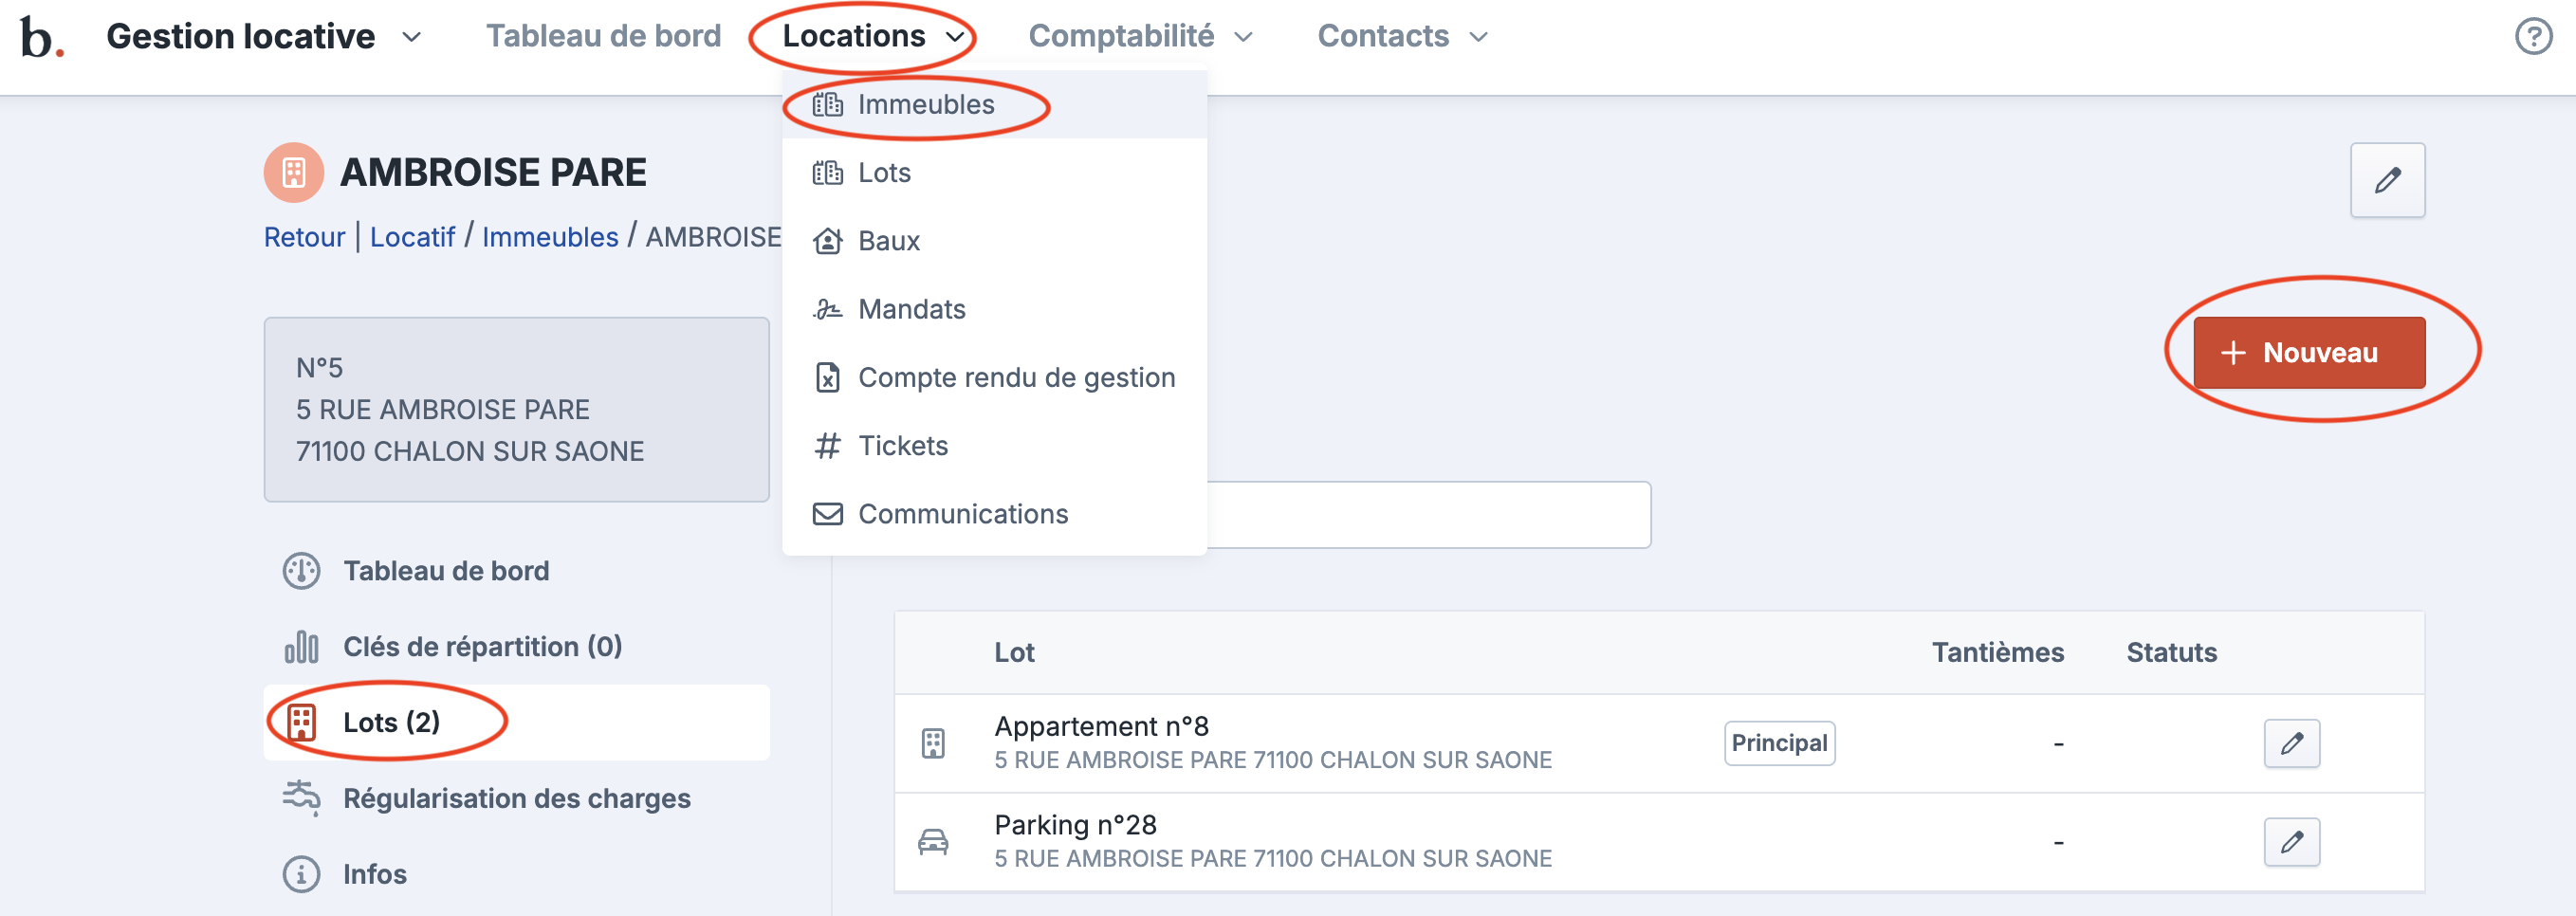Expand the Comptabilité menu
The image size is (2576, 916).
point(1140,37)
